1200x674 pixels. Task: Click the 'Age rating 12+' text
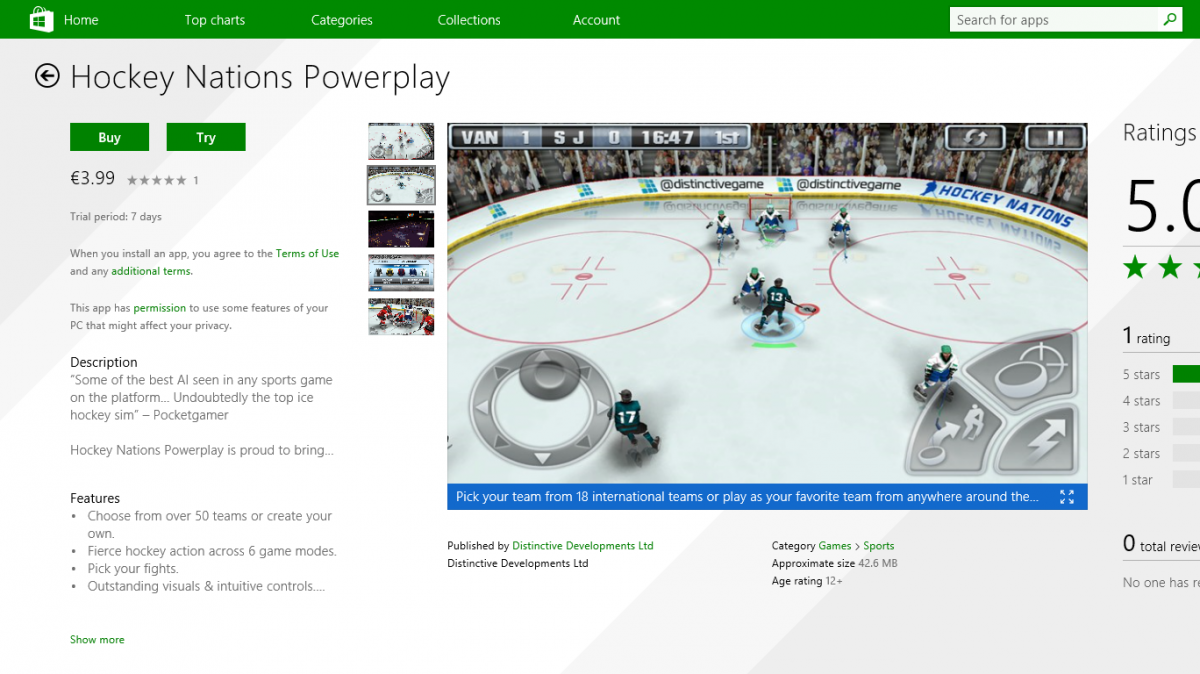pos(807,581)
